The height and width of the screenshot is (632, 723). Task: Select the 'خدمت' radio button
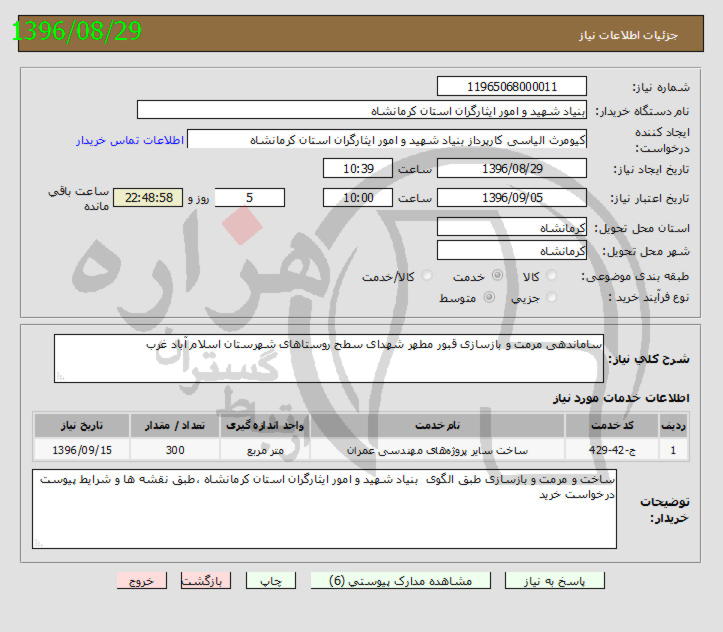tap(497, 275)
